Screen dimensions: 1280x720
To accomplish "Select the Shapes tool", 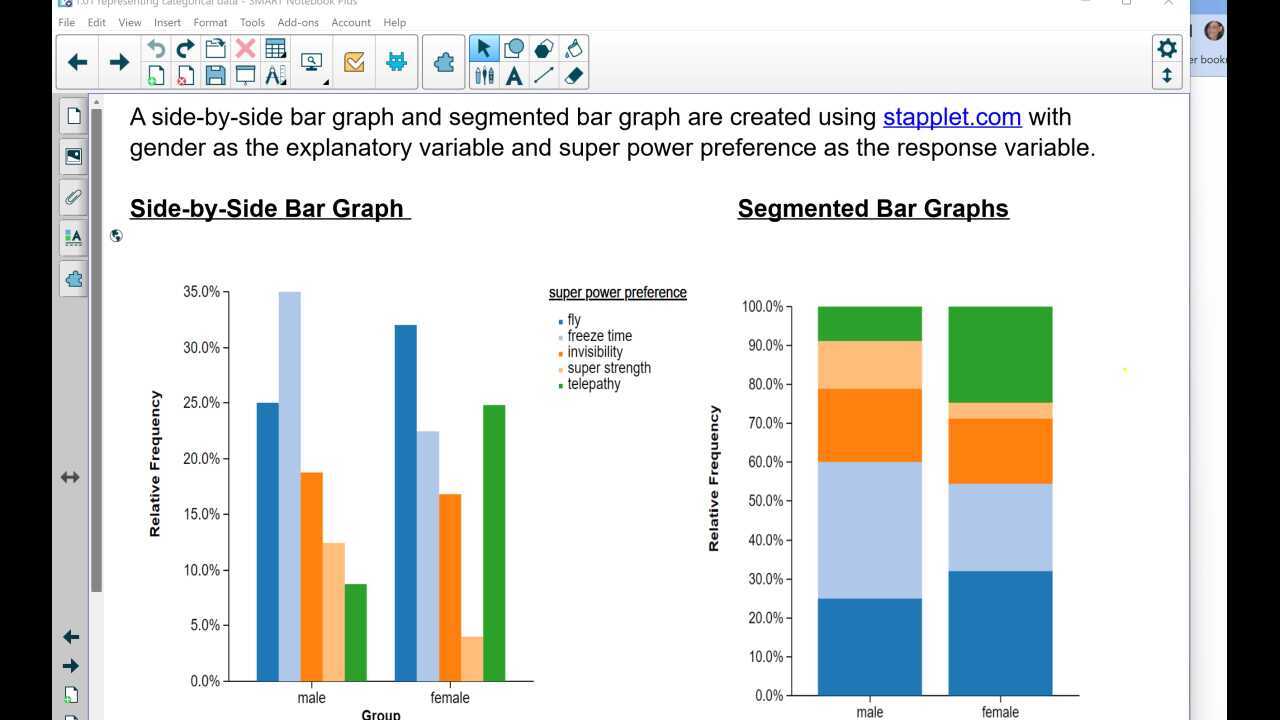I will (x=514, y=48).
